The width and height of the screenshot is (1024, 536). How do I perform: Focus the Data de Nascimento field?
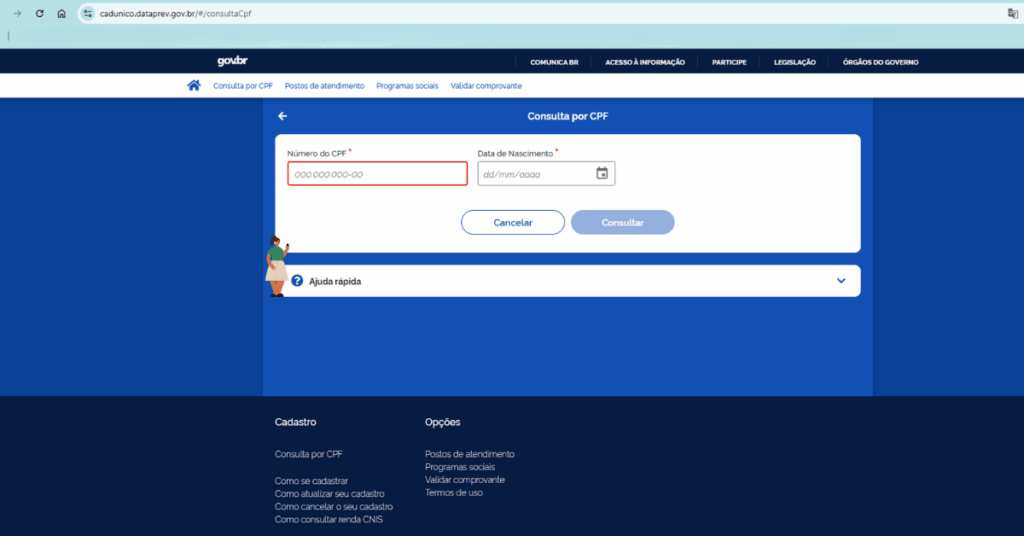click(546, 174)
